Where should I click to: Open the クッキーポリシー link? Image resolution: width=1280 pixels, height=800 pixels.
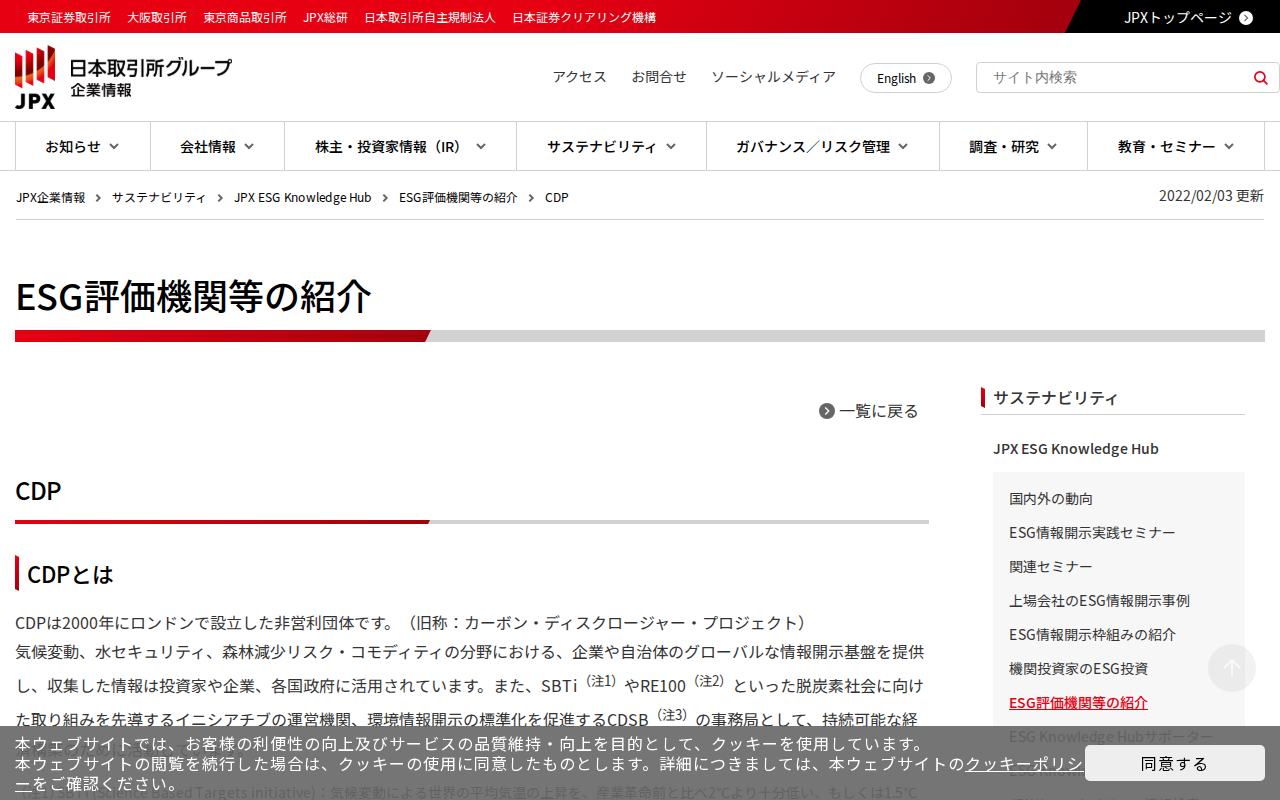(x=1024, y=764)
